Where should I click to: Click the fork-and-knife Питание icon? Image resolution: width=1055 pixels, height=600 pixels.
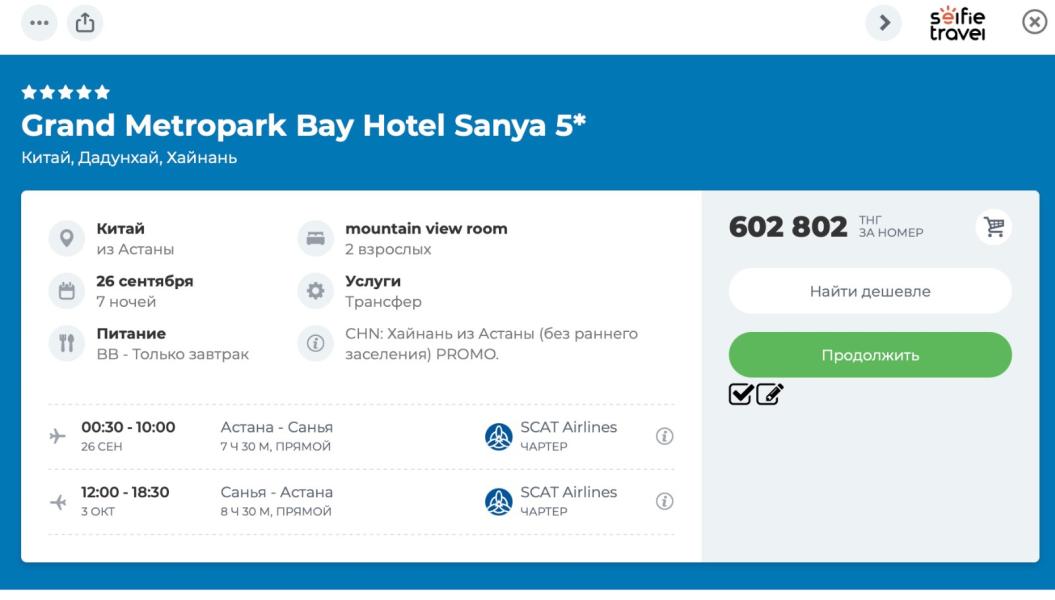(x=67, y=343)
